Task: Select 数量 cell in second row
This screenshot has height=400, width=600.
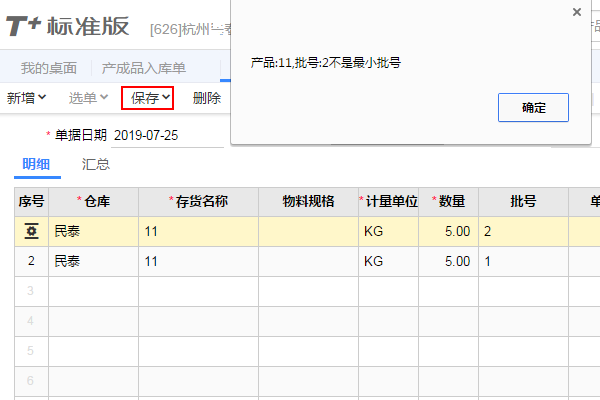Action: [x=448, y=261]
